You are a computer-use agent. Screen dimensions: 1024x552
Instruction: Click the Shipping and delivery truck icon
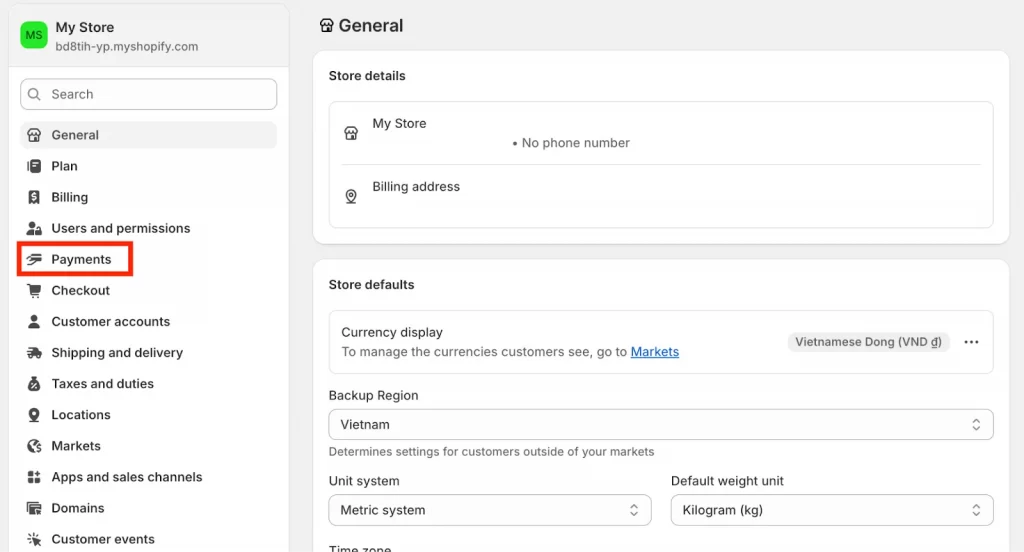pyautogui.click(x=34, y=353)
